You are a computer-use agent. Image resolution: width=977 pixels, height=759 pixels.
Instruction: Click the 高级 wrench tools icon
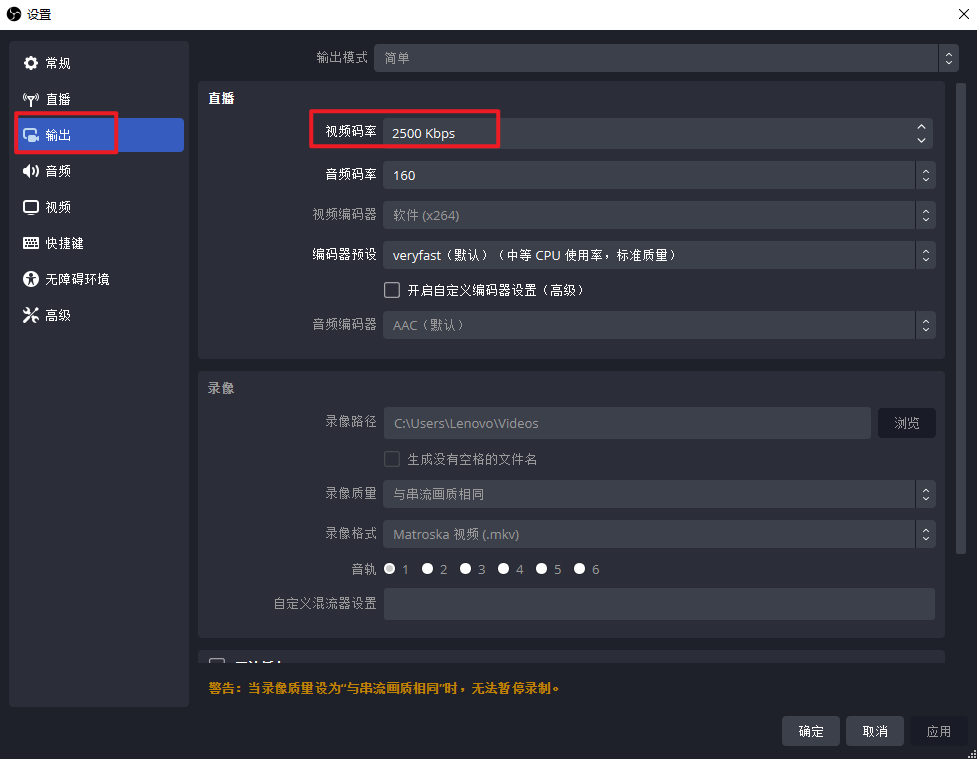click(30, 316)
